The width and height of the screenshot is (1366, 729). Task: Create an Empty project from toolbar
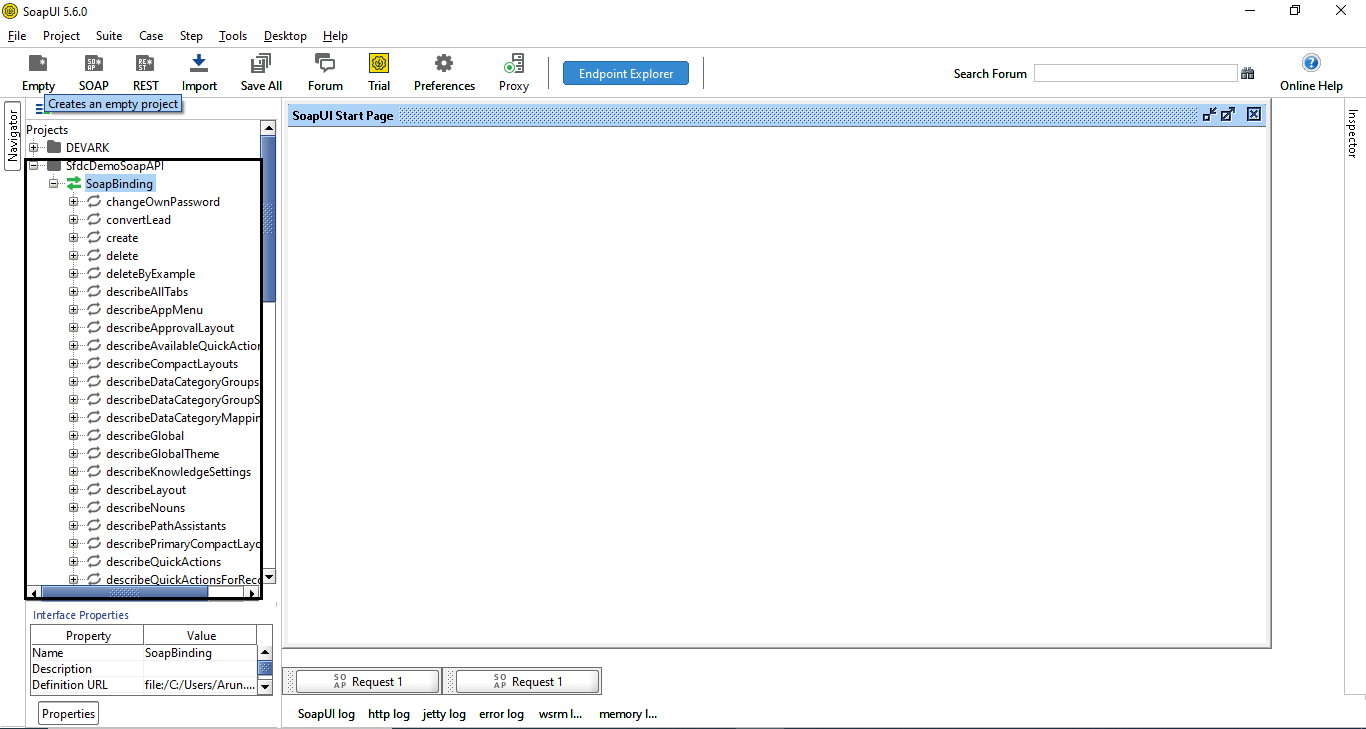[38, 72]
